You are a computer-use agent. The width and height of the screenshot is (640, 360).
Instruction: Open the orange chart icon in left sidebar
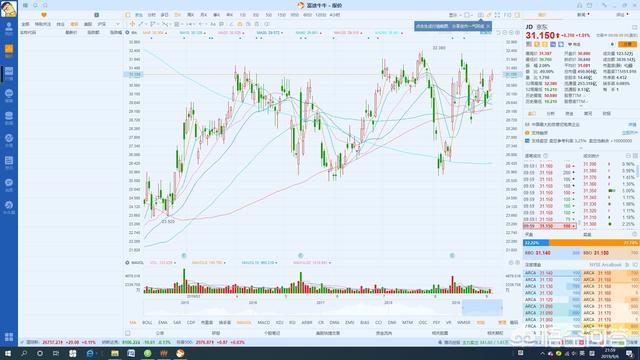(9, 50)
